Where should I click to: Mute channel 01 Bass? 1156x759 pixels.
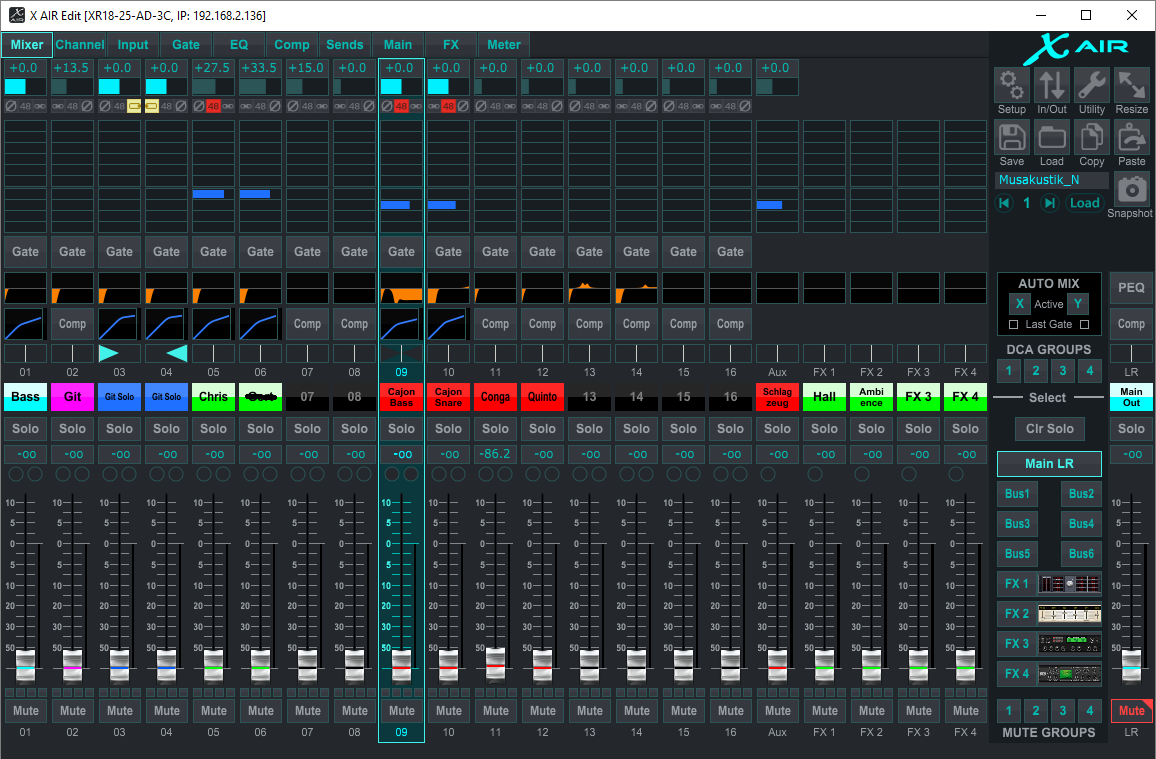(25, 710)
